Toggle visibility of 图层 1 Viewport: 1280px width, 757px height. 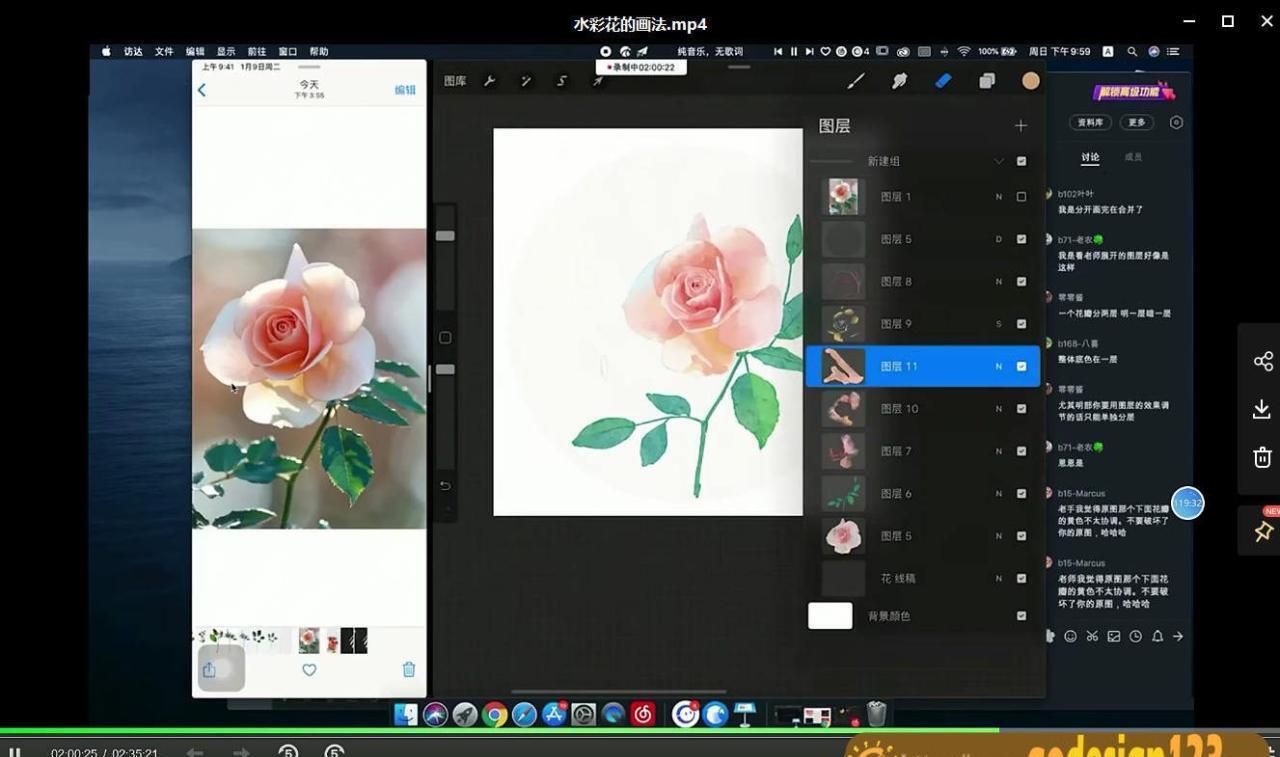click(x=1021, y=196)
